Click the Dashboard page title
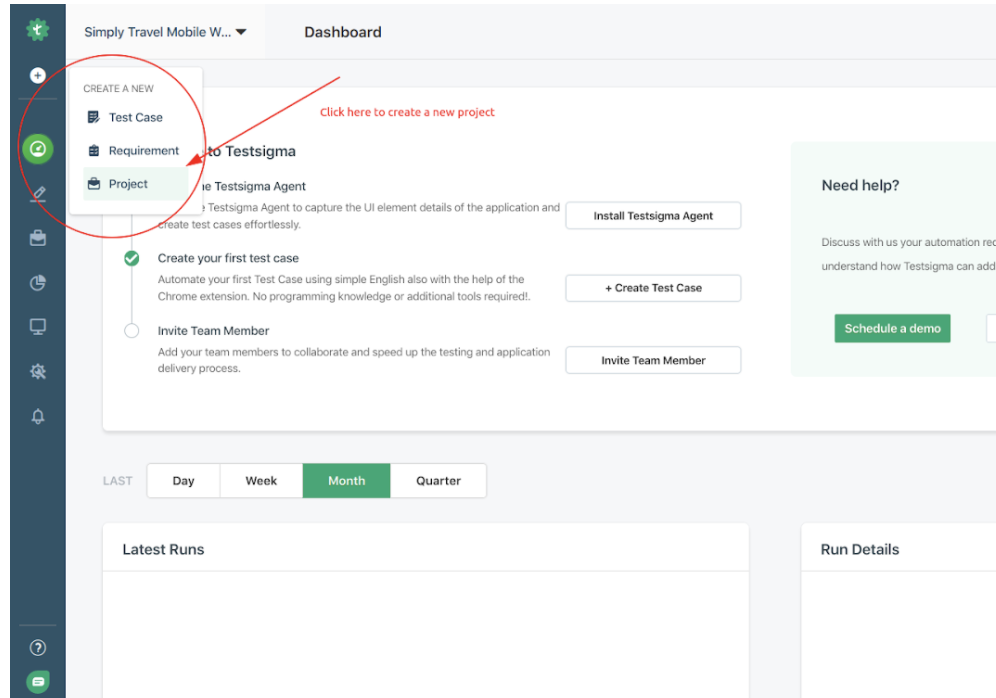This screenshot has height=698, width=996. point(343,32)
